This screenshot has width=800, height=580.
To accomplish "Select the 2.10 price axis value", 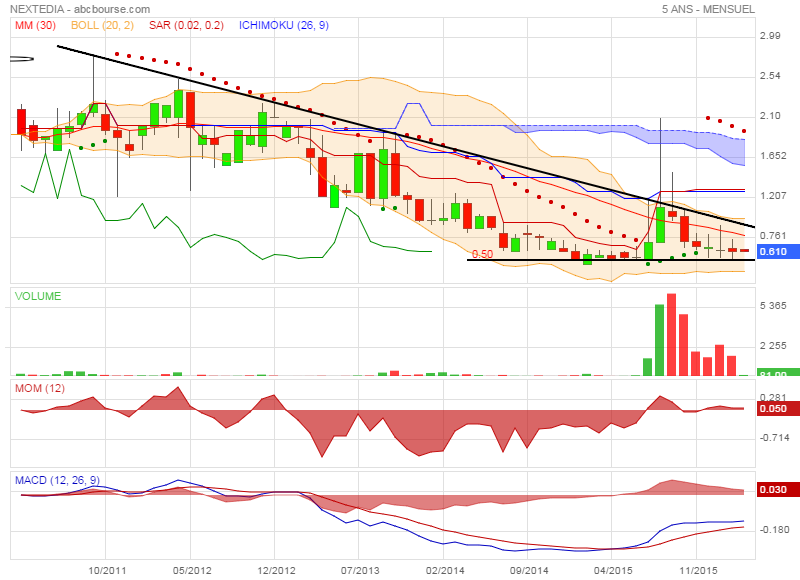I will [770, 116].
